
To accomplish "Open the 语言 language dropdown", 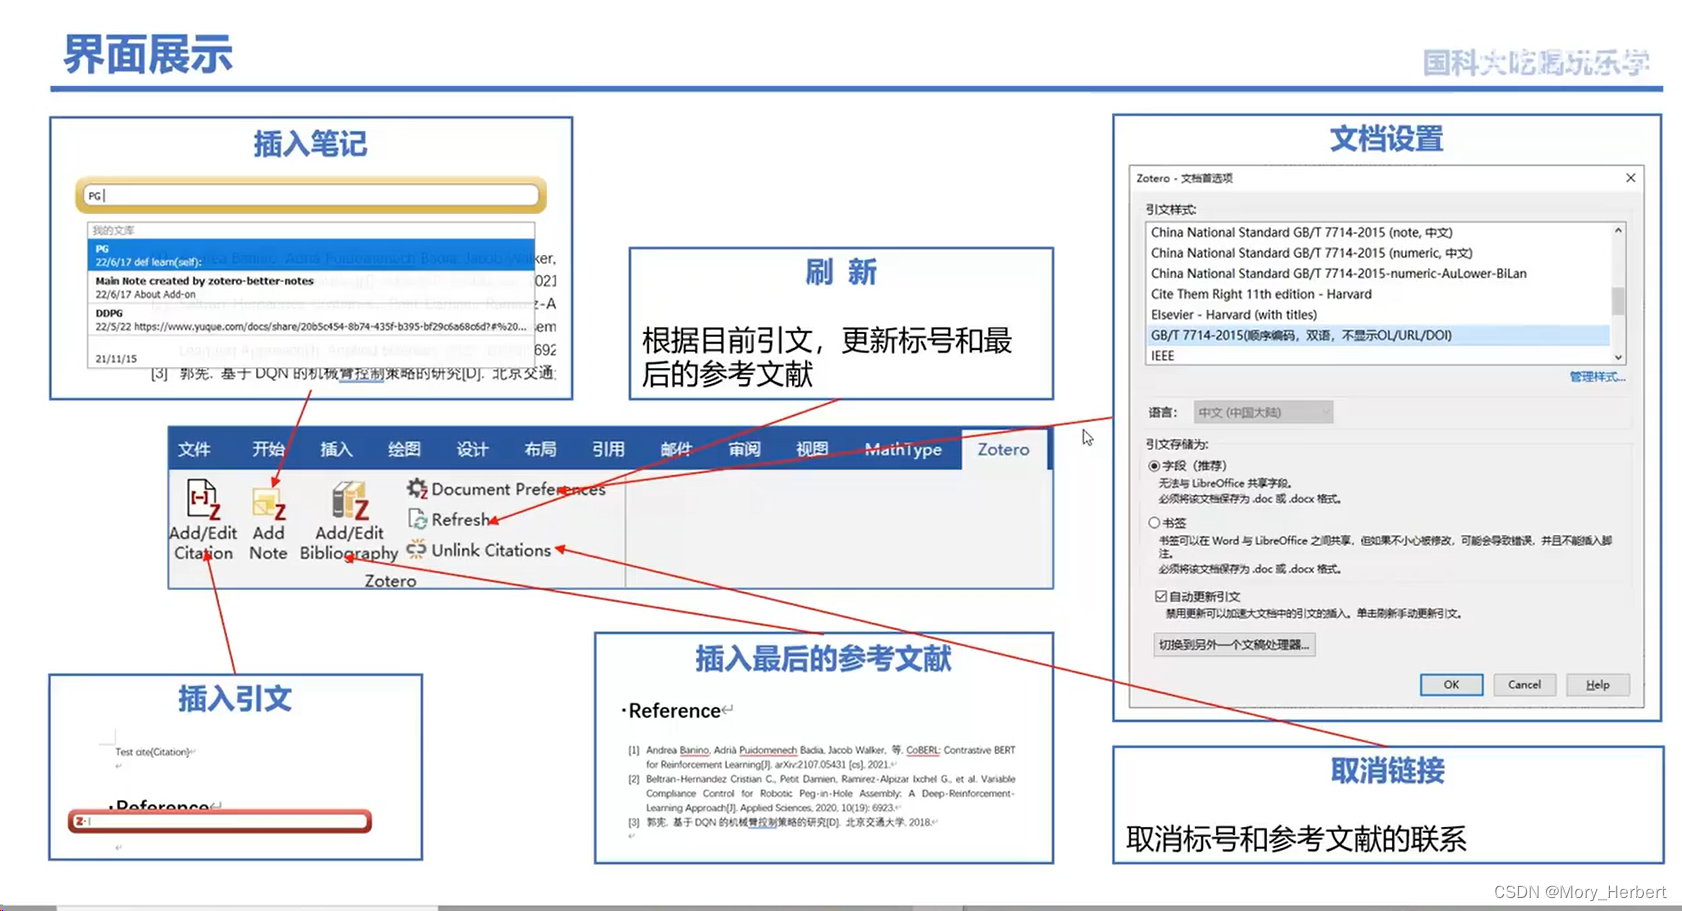I will (x=1263, y=412).
